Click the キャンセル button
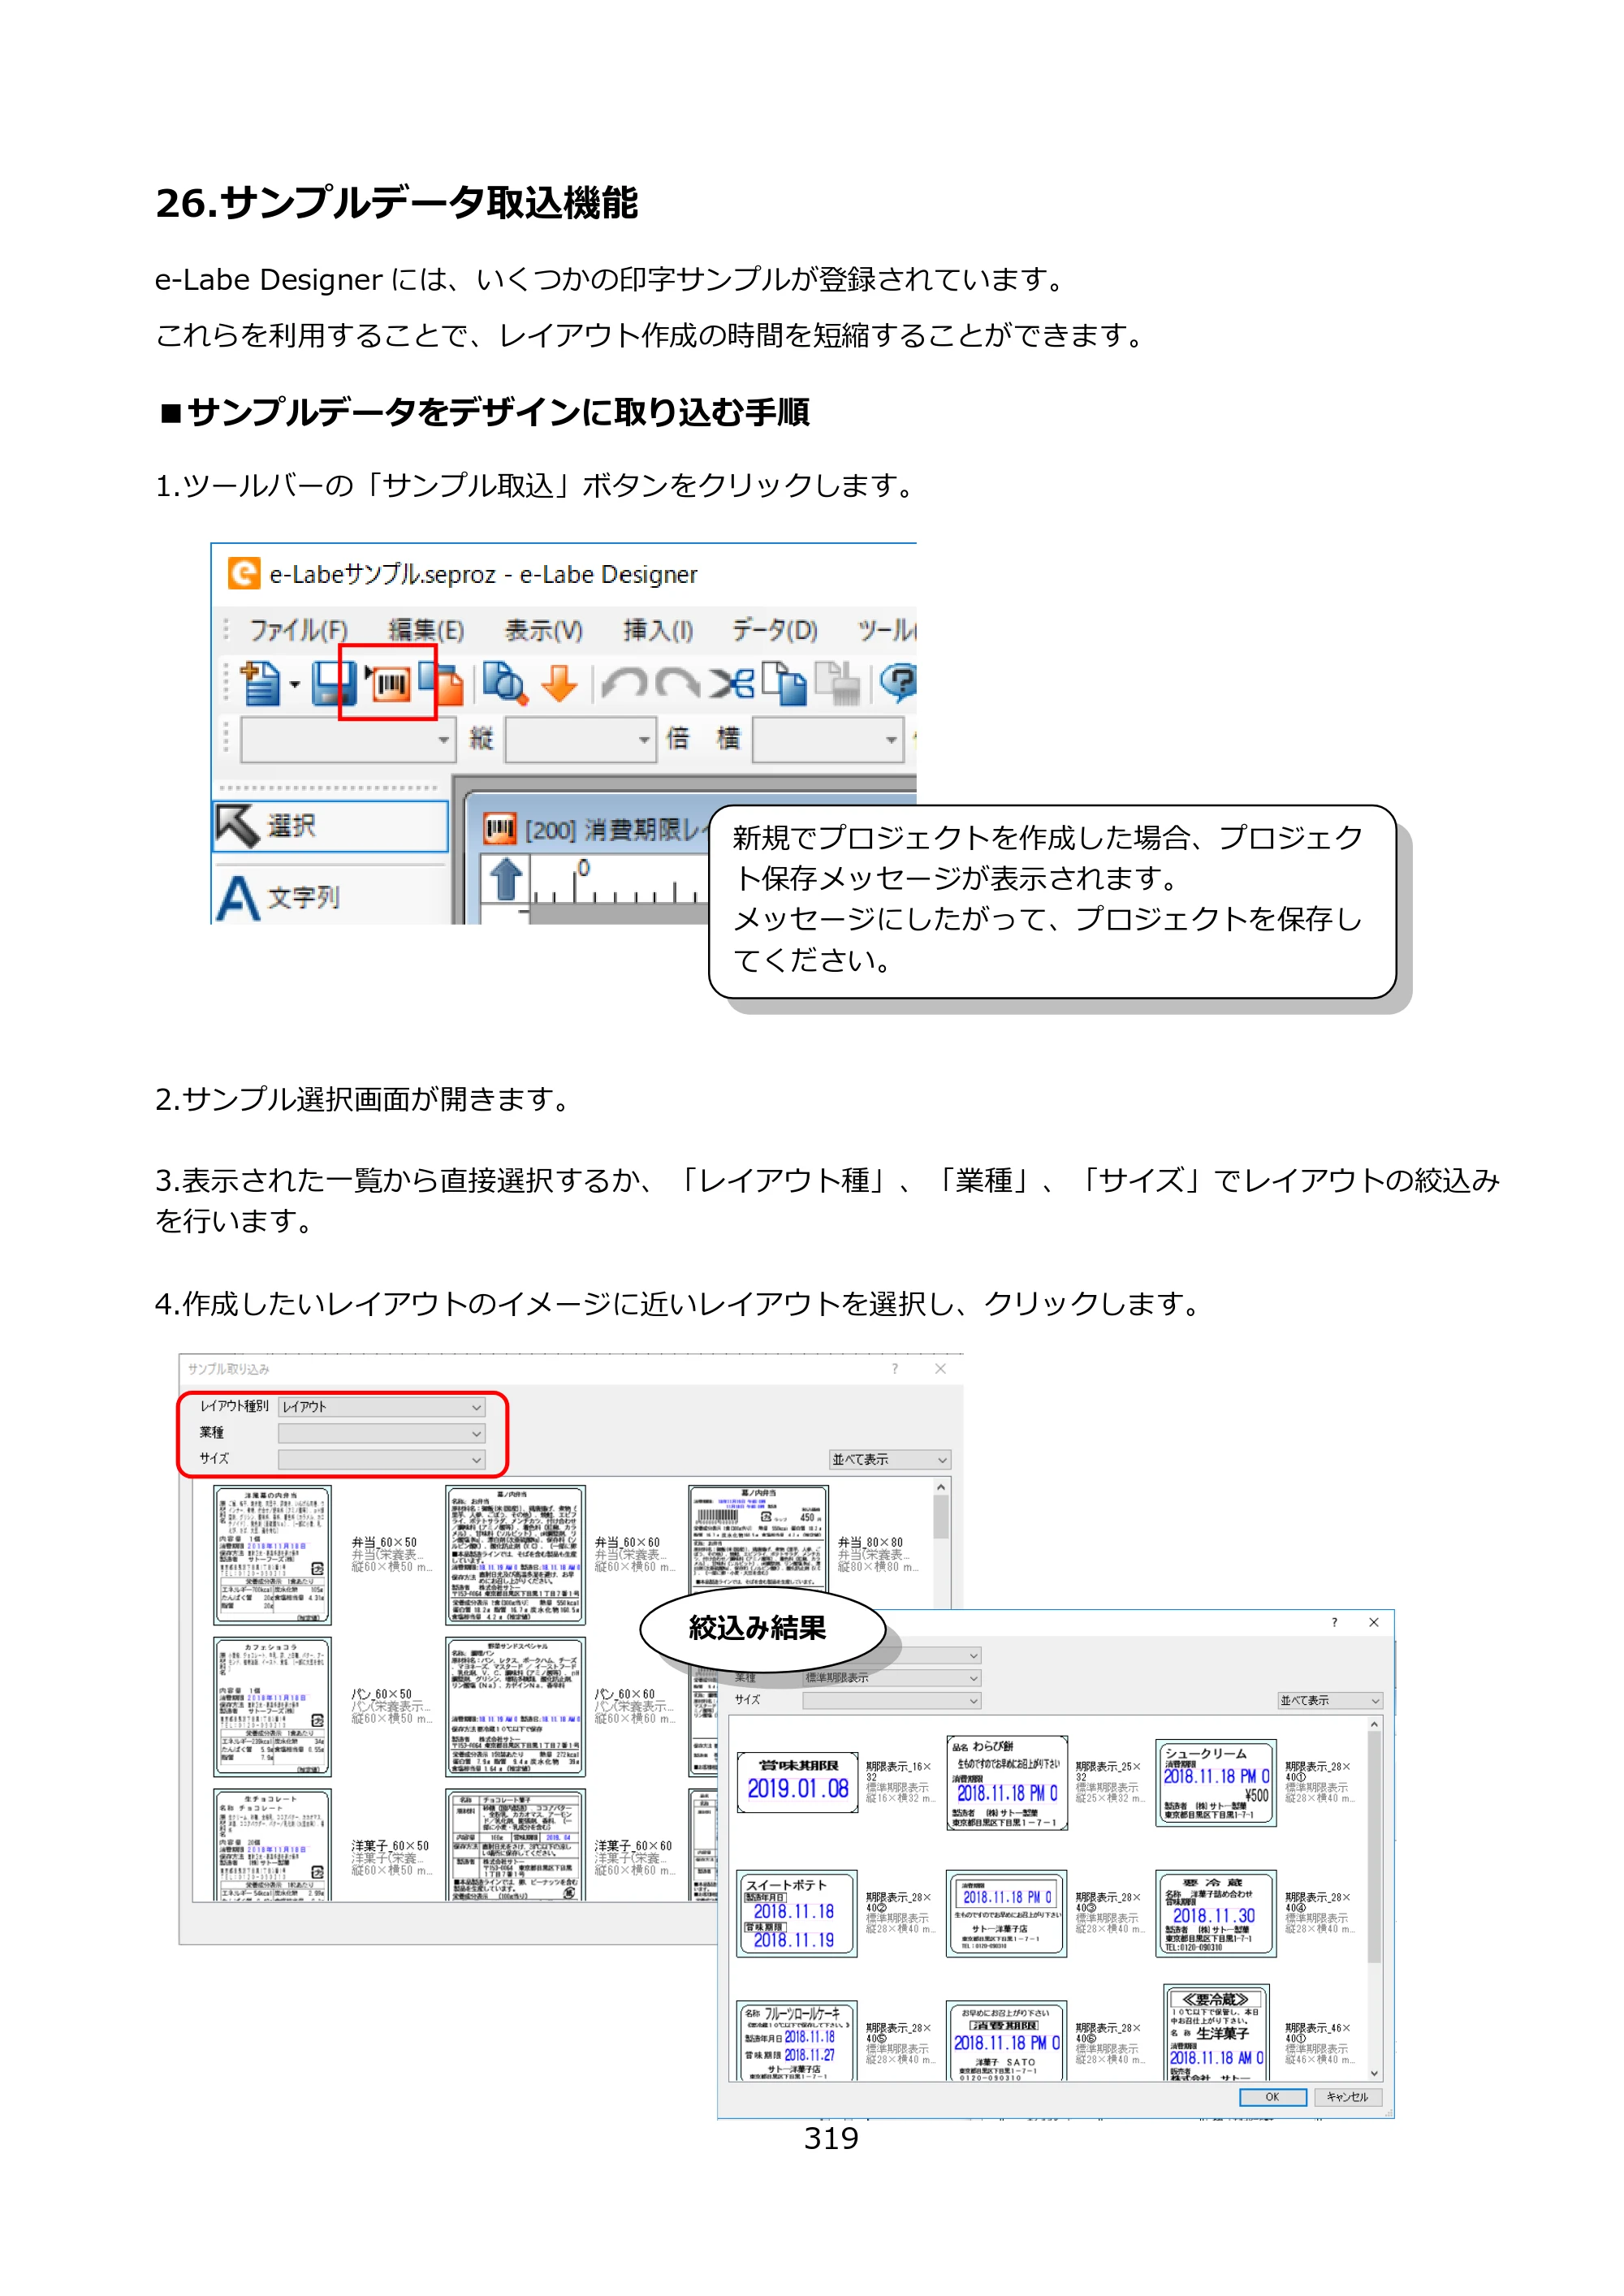Screen dimensions: 1624x2296 click(1347, 2097)
